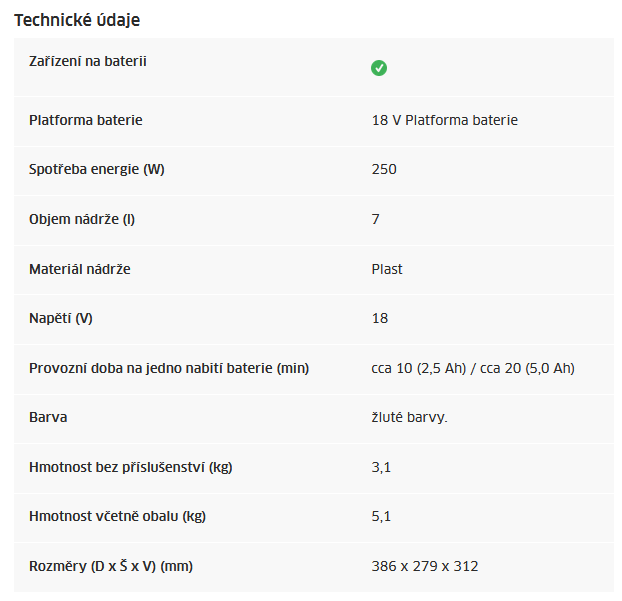Click the Spotřeba energie (W) label
Image resolution: width=622 pixels, height=601 pixels.
click(97, 169)
